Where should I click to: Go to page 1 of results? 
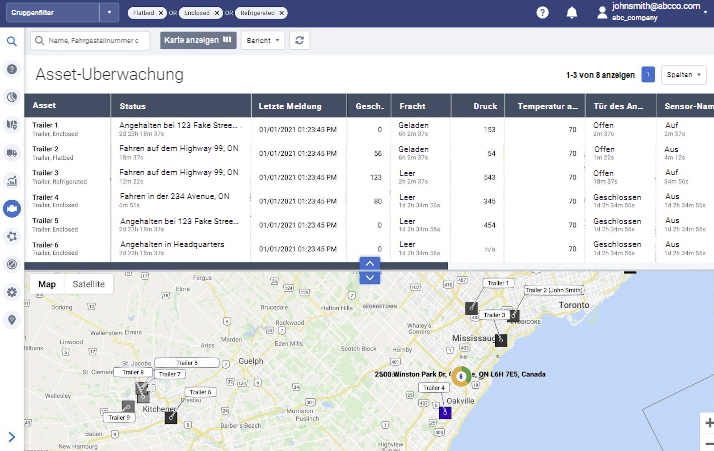[x=648, y=74]
